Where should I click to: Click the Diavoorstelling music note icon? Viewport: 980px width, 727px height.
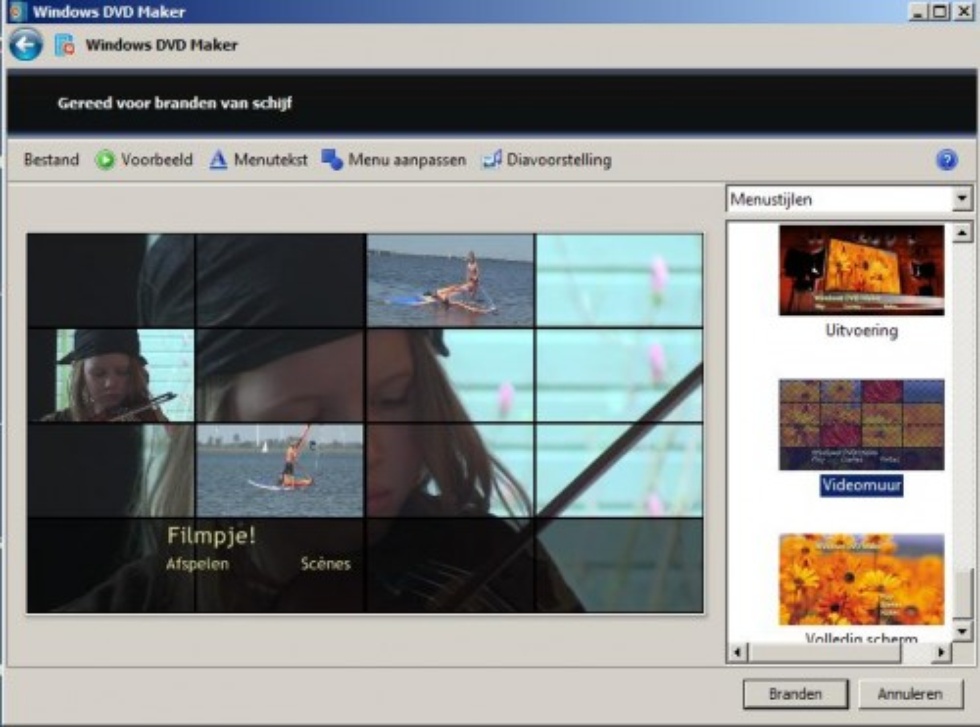click(492, 160)
